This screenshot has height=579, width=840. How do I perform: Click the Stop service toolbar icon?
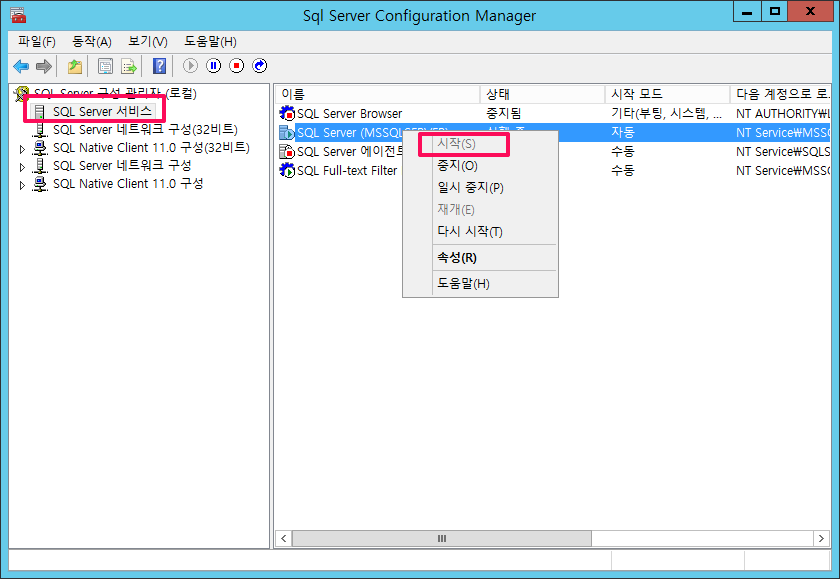(236, 66)
